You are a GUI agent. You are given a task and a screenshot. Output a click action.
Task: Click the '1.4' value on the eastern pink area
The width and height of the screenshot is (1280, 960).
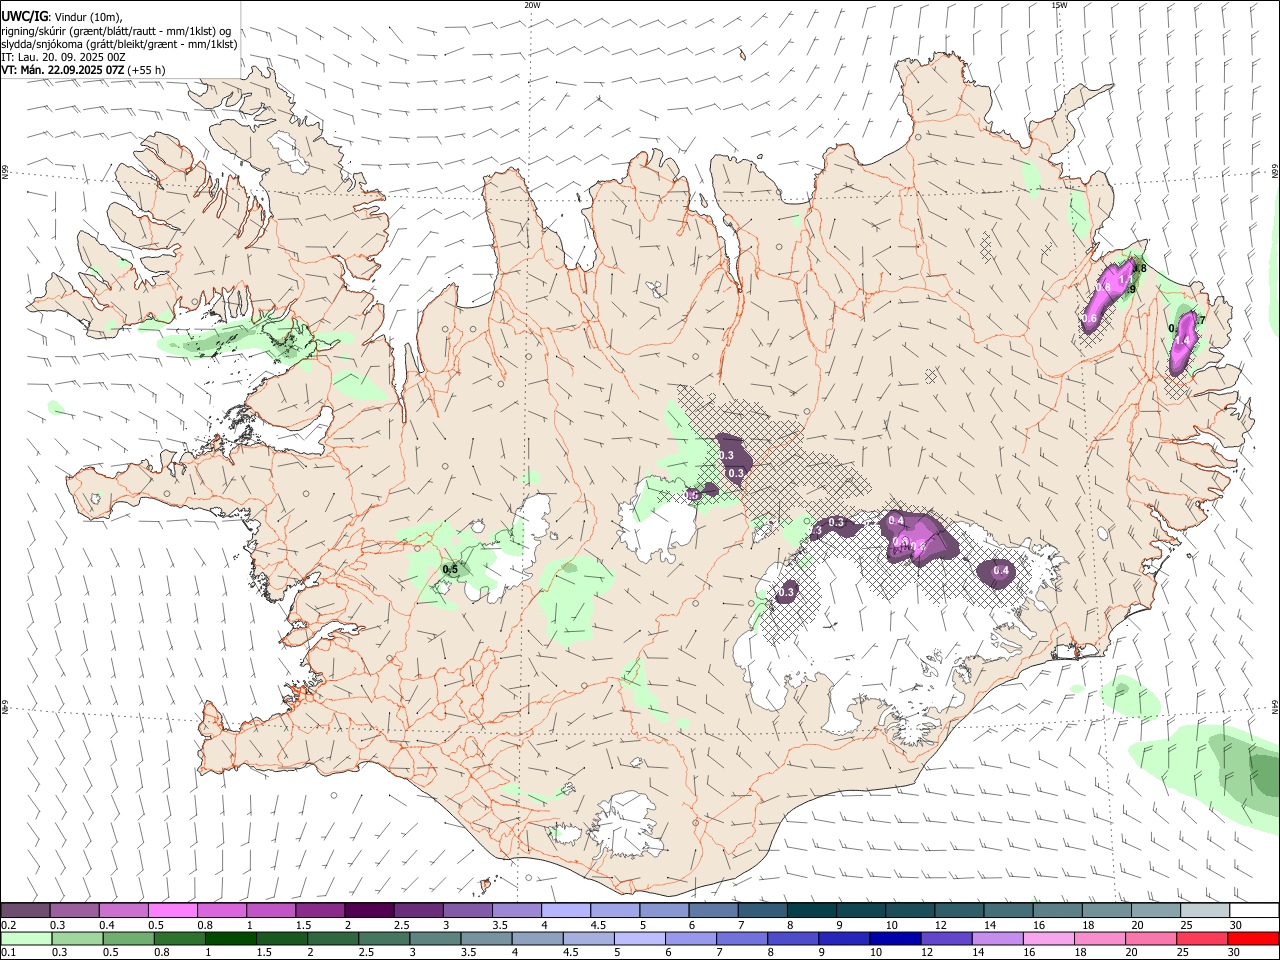1181,341
